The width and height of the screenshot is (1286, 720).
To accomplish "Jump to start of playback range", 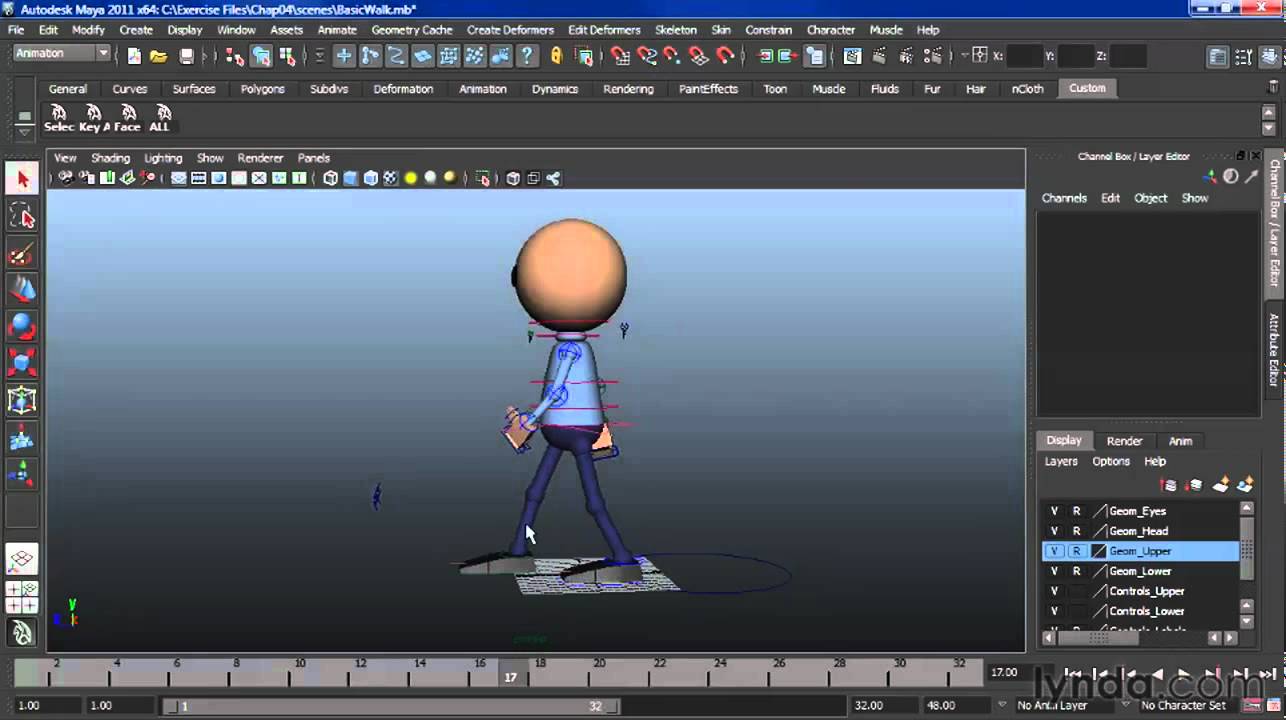I will pyautogui.click(x=1072, y=675).
